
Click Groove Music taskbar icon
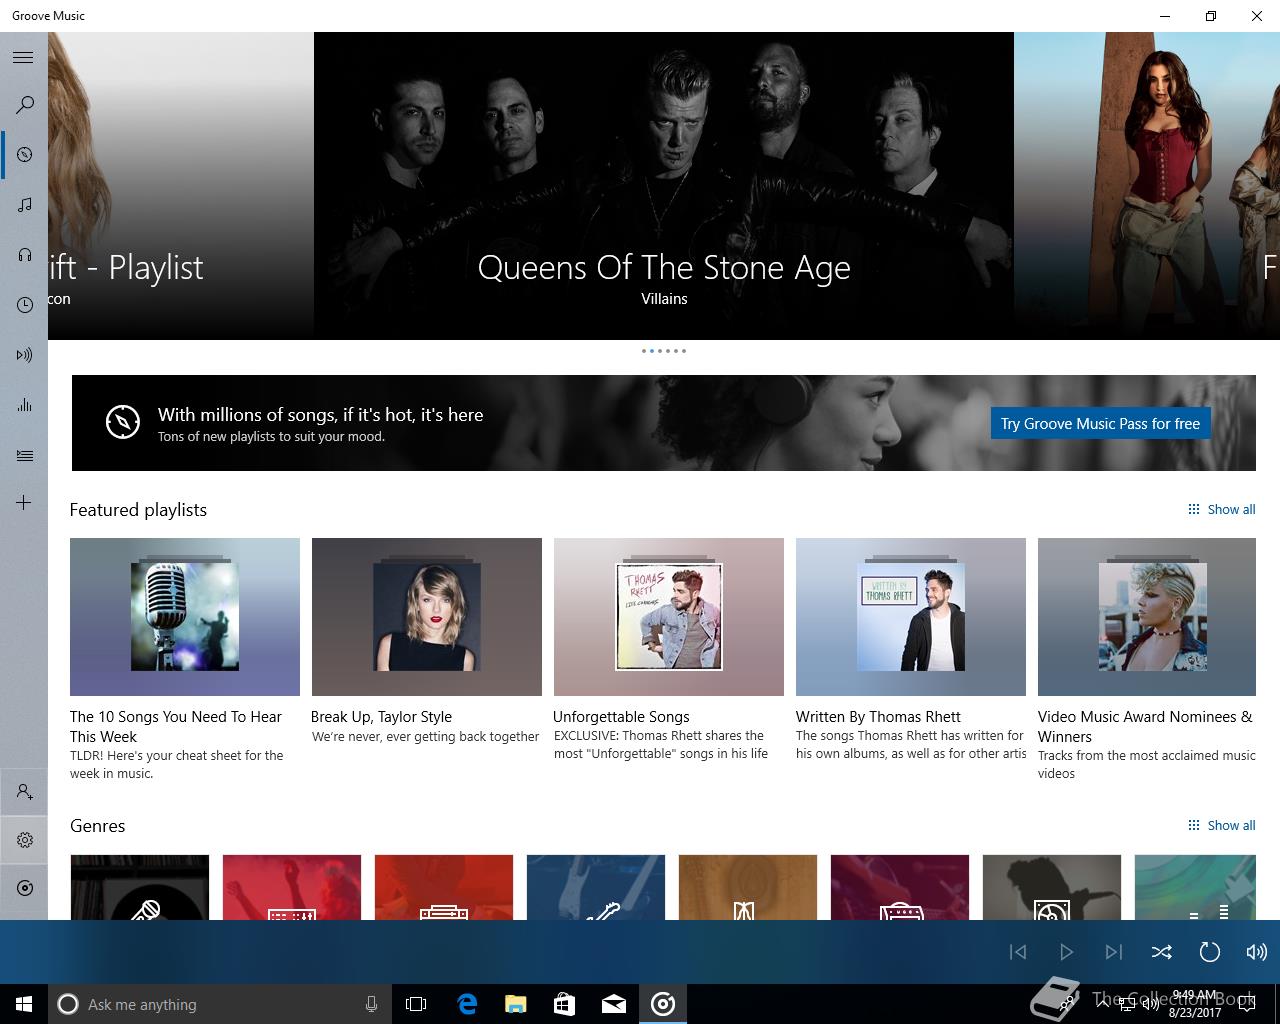point(663,1004)
